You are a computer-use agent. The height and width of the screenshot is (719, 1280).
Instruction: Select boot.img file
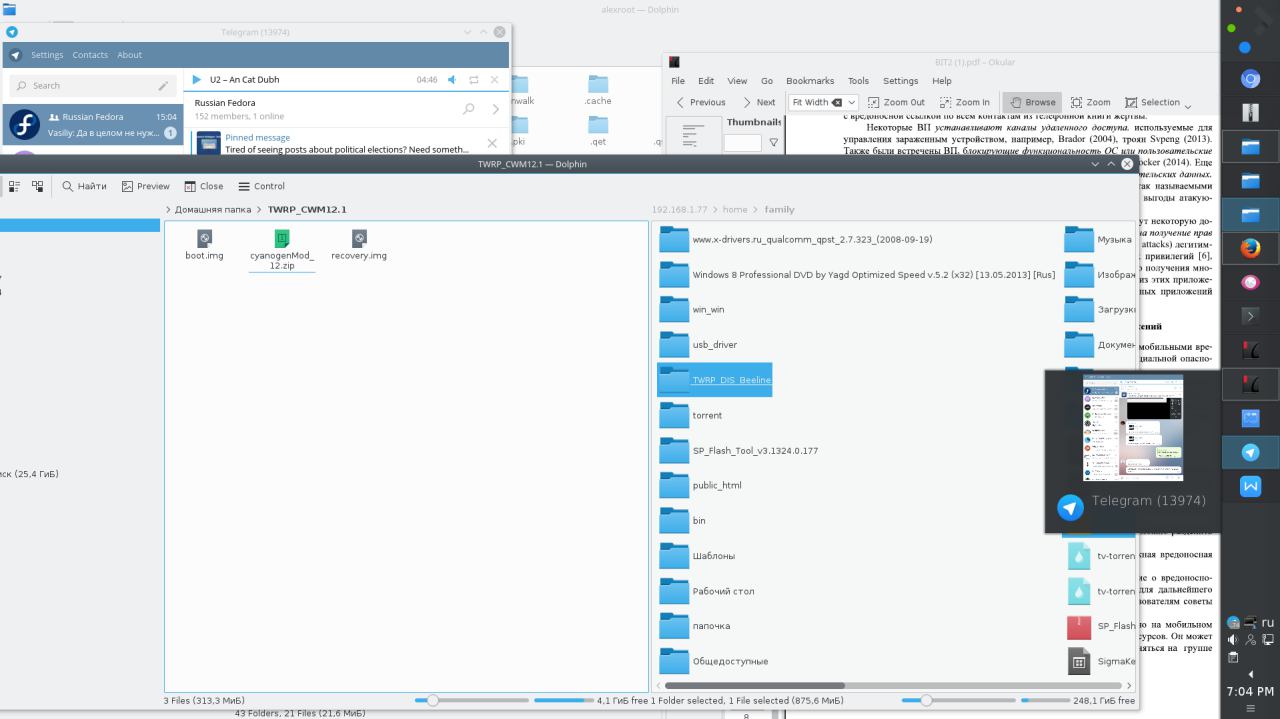[x=204, y=245]
